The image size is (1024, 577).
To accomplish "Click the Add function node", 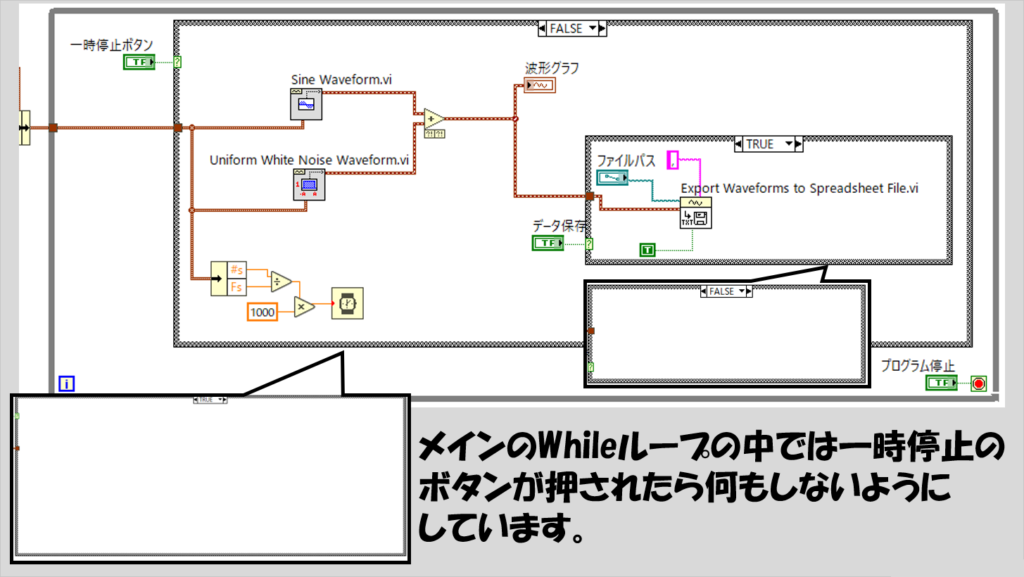I will (435, 120).
